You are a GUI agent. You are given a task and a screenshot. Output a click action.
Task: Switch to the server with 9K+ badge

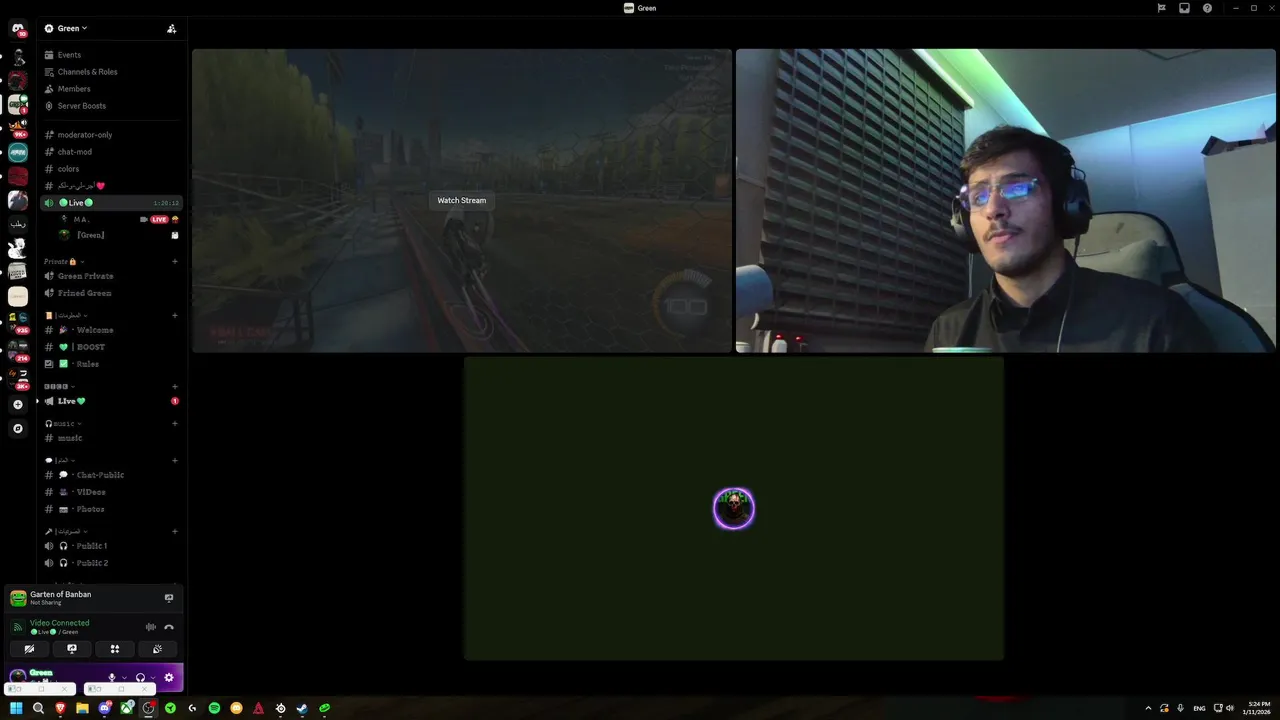(x=18, y=127)
